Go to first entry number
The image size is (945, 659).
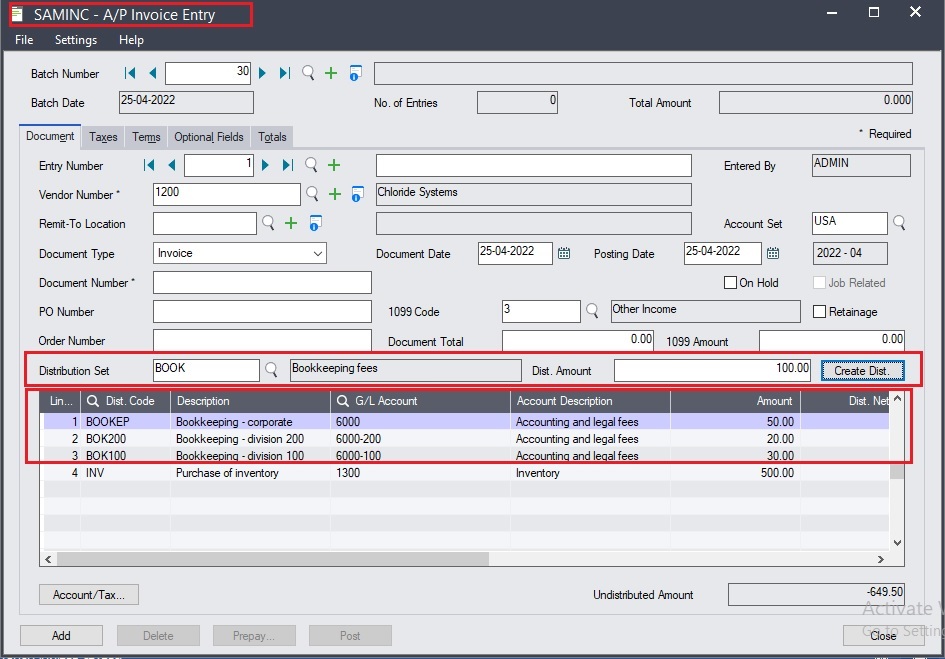point(149,165)
